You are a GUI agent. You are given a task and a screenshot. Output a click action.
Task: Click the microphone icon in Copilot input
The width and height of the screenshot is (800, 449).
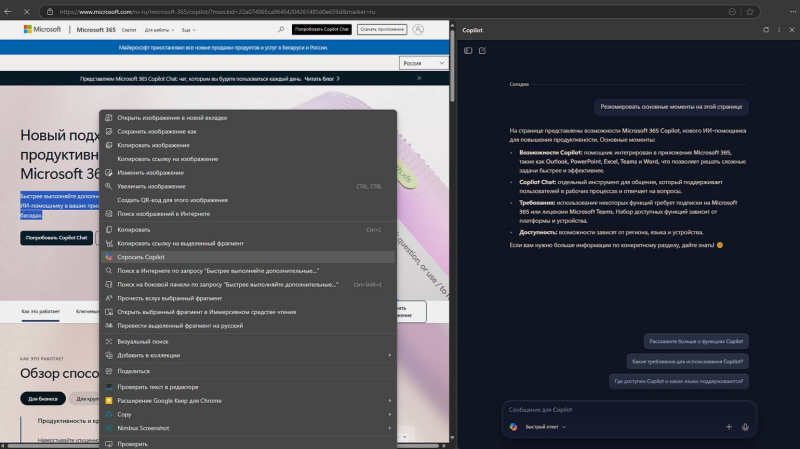click(x=745, y=427)
